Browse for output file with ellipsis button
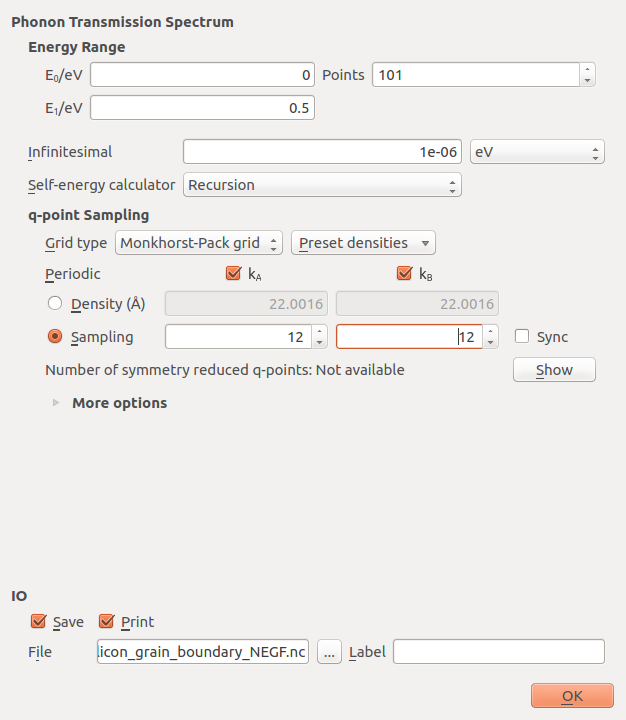Image resolution: width=626 pixels, height=720 pixels. (329, 652)
